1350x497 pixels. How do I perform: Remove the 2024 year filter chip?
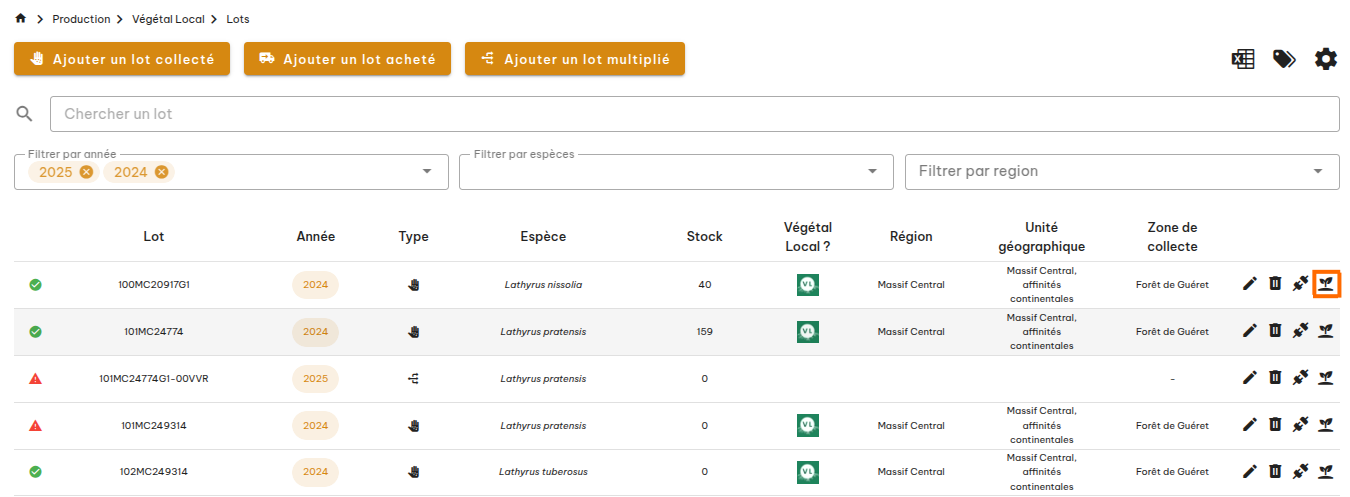(x=161, y=172)
